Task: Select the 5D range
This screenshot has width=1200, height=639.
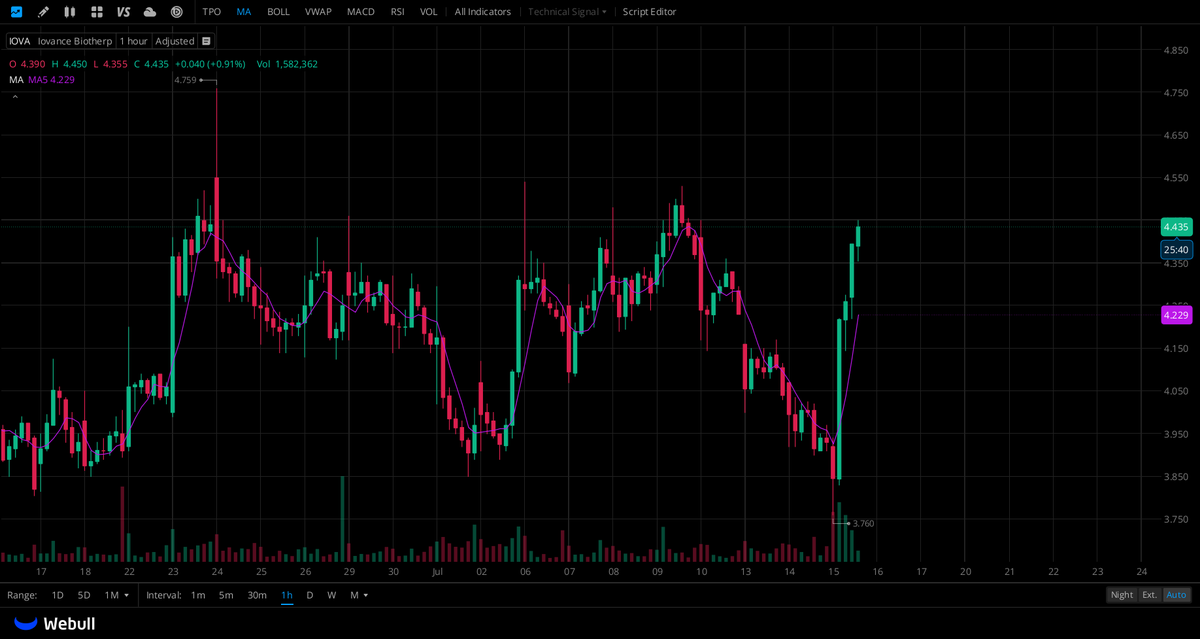Action: [x=84, y=595]
